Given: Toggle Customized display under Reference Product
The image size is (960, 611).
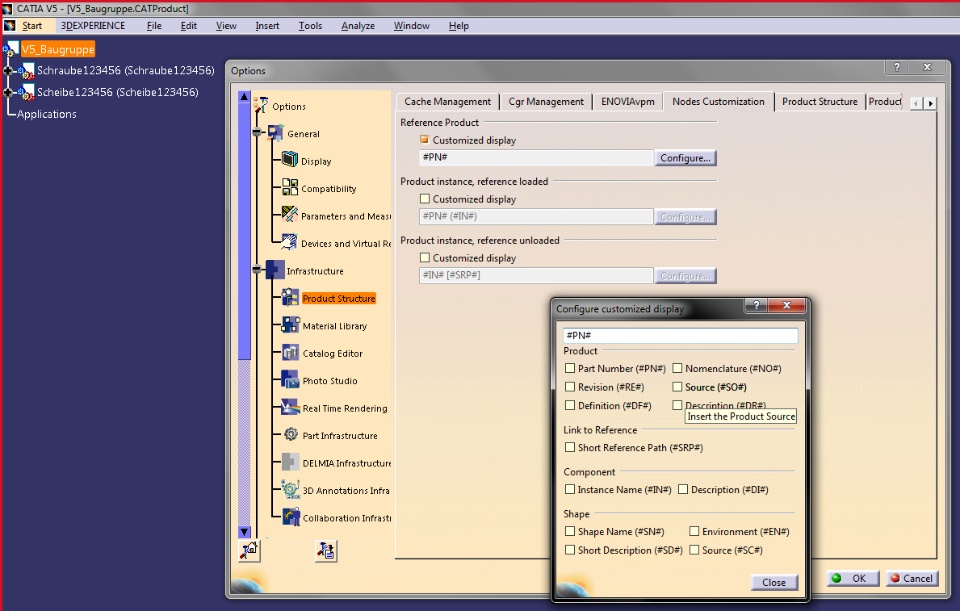Looking at the screenshot, I should tap(424, 140).
